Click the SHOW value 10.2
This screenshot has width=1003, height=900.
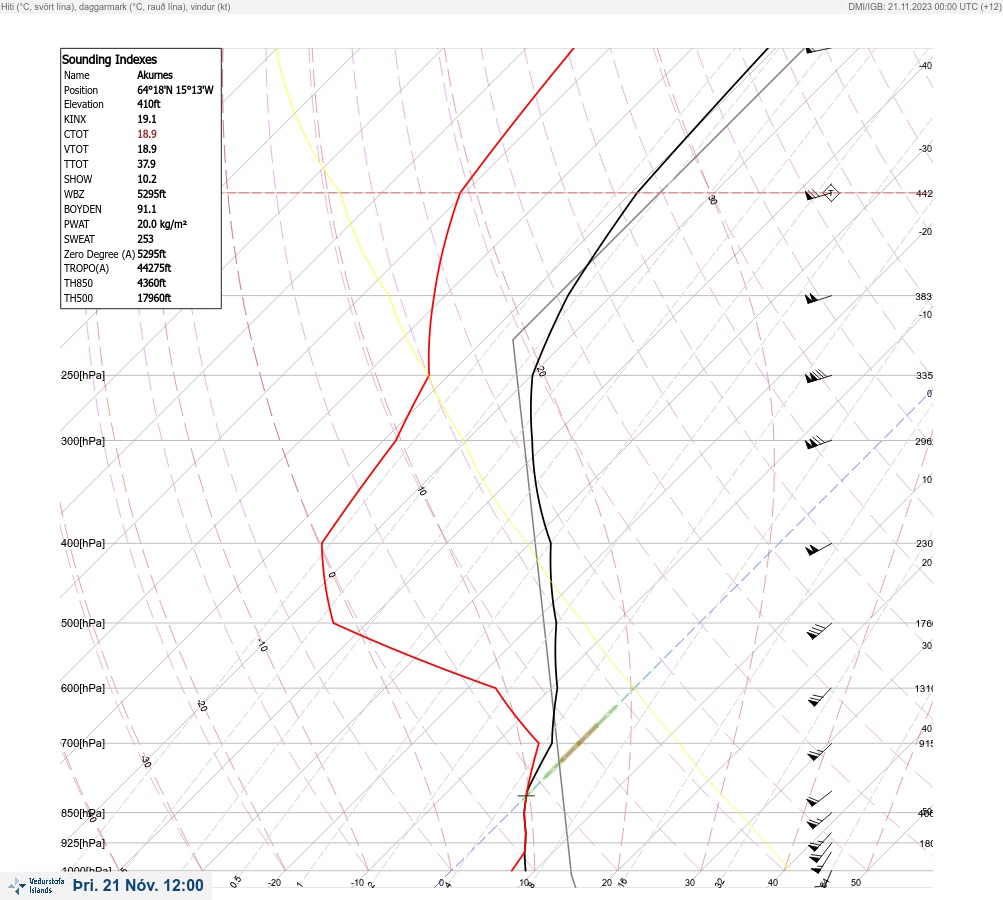146,179
